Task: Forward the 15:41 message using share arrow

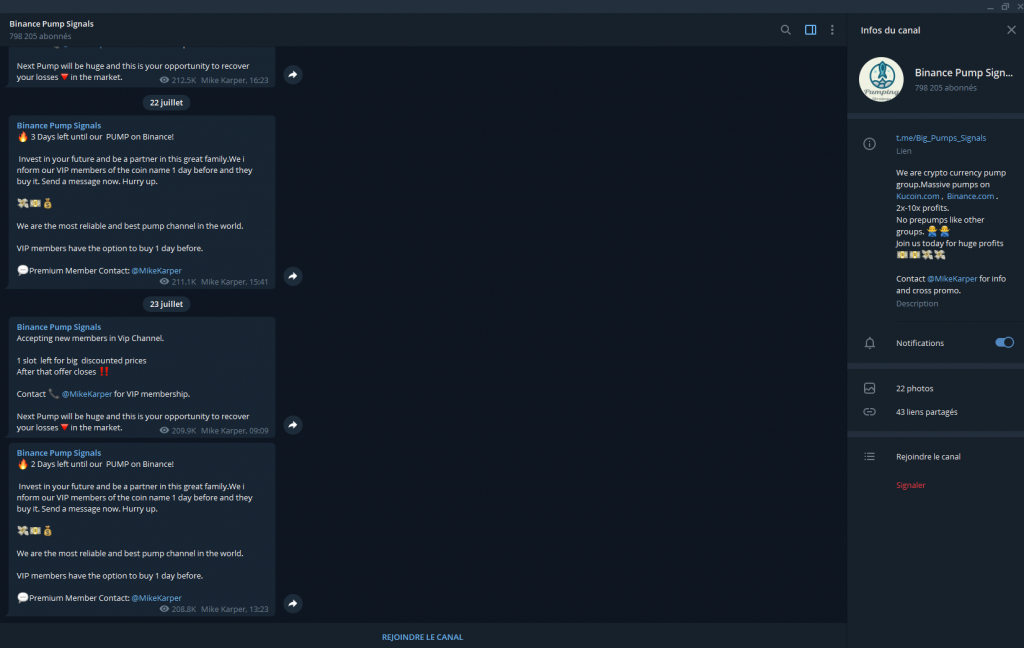Action: coord(293,276)
